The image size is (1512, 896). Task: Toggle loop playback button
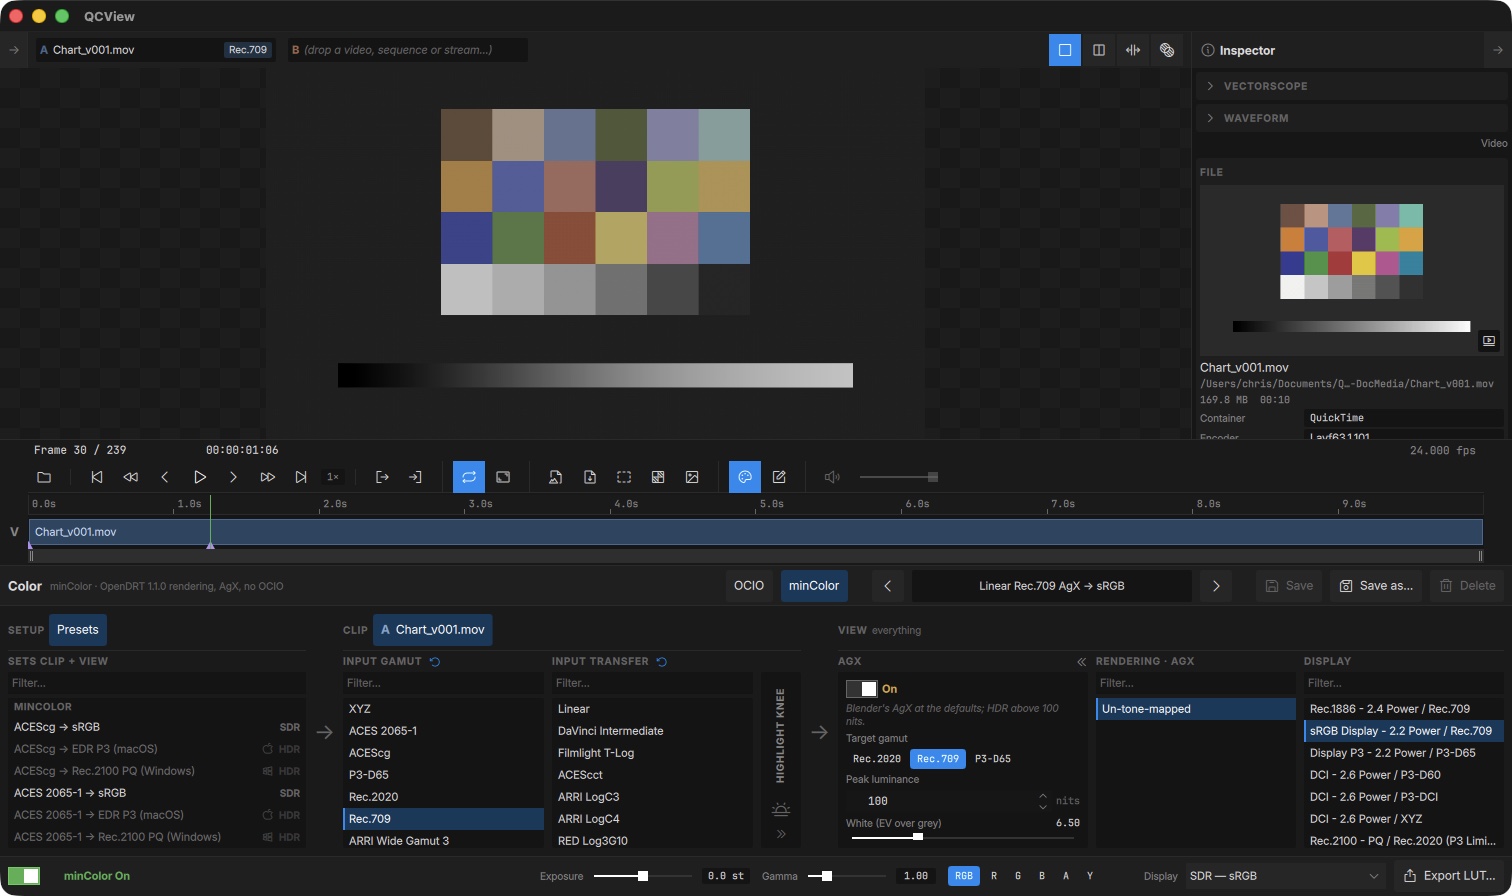click(x=469, y=477)
